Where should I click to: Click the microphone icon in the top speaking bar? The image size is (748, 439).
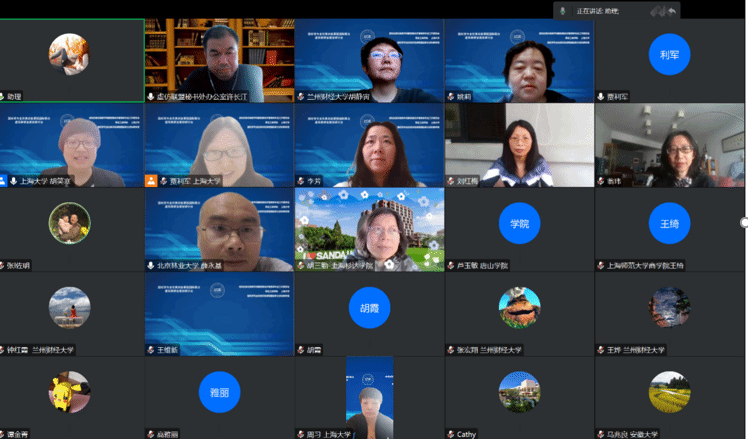pos(563,10)
